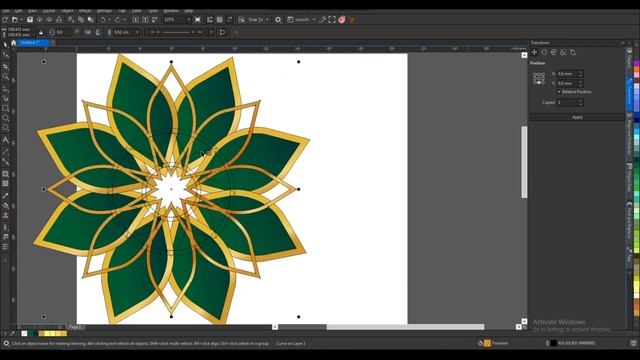The width and height of the screenshot is (640, 360).
Task: Click the closed curve button
Action: (222, 32)
